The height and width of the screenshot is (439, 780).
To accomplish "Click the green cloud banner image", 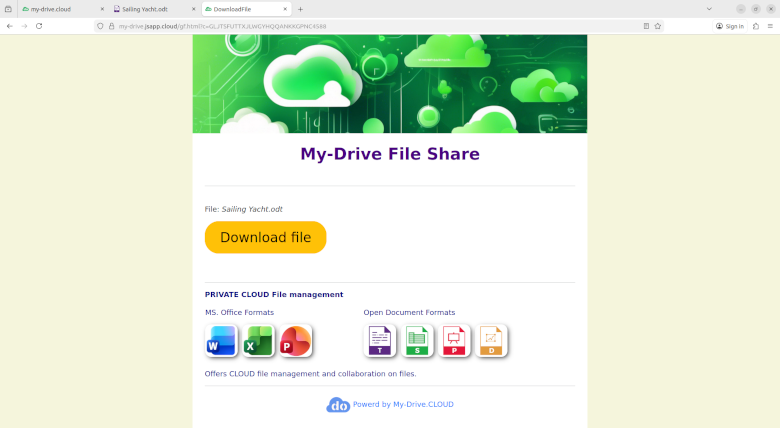I will pos(390,84).
